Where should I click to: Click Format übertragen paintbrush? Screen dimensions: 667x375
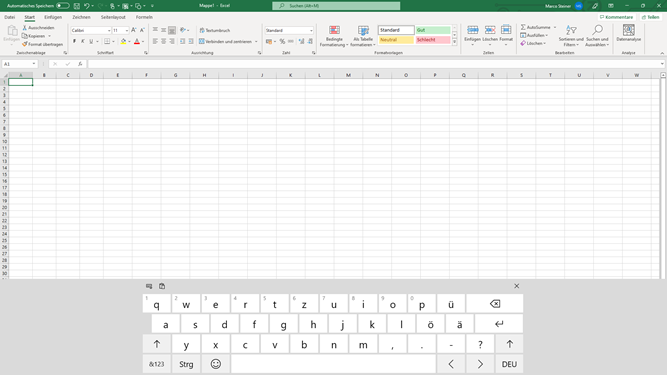click(x=43, y=44)
